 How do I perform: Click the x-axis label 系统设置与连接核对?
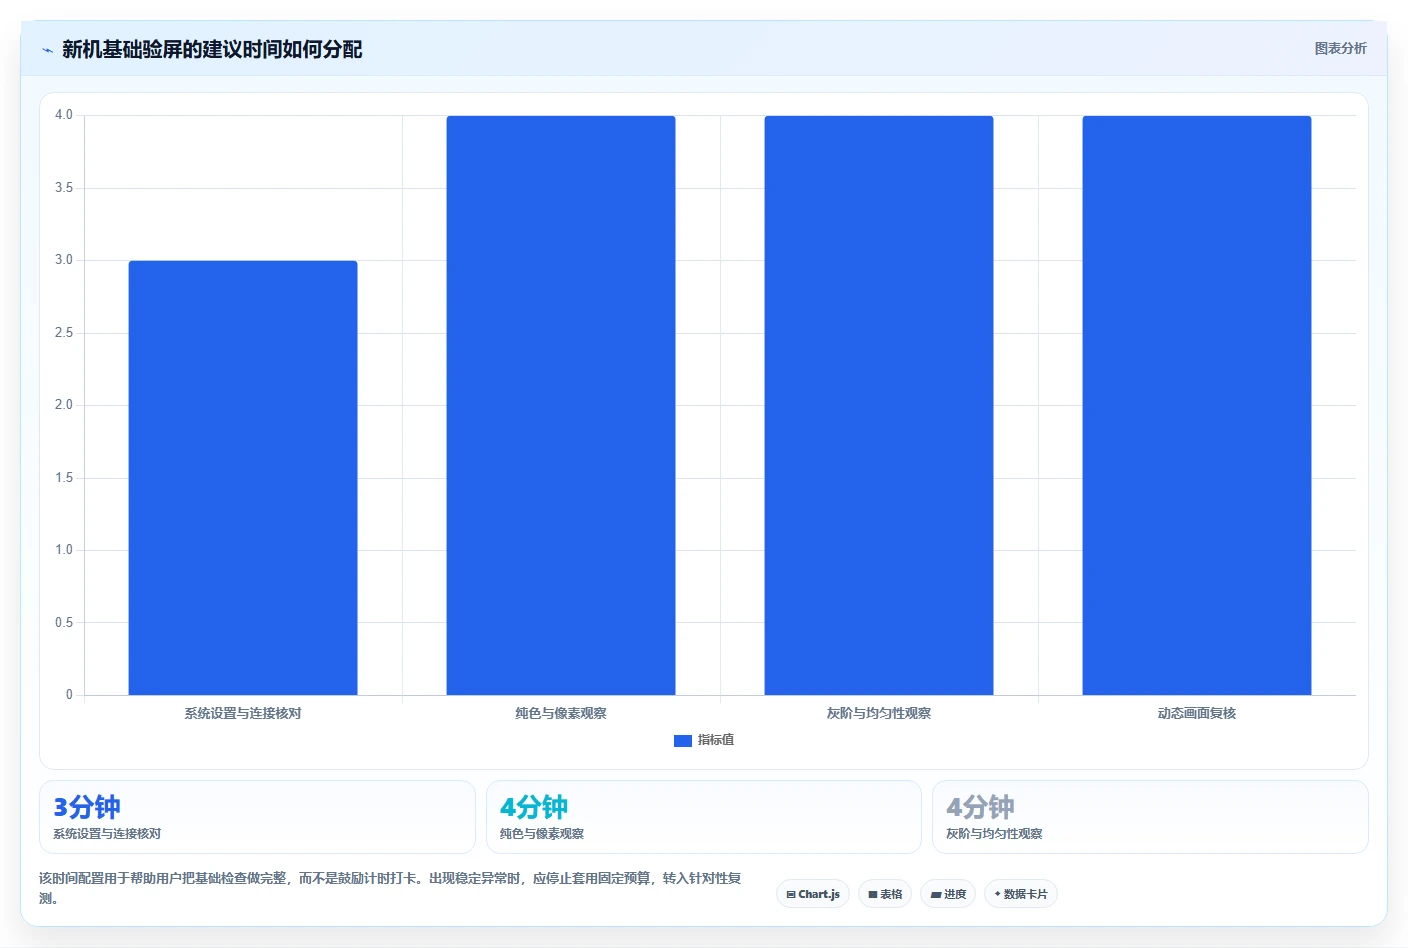(243, 713)
